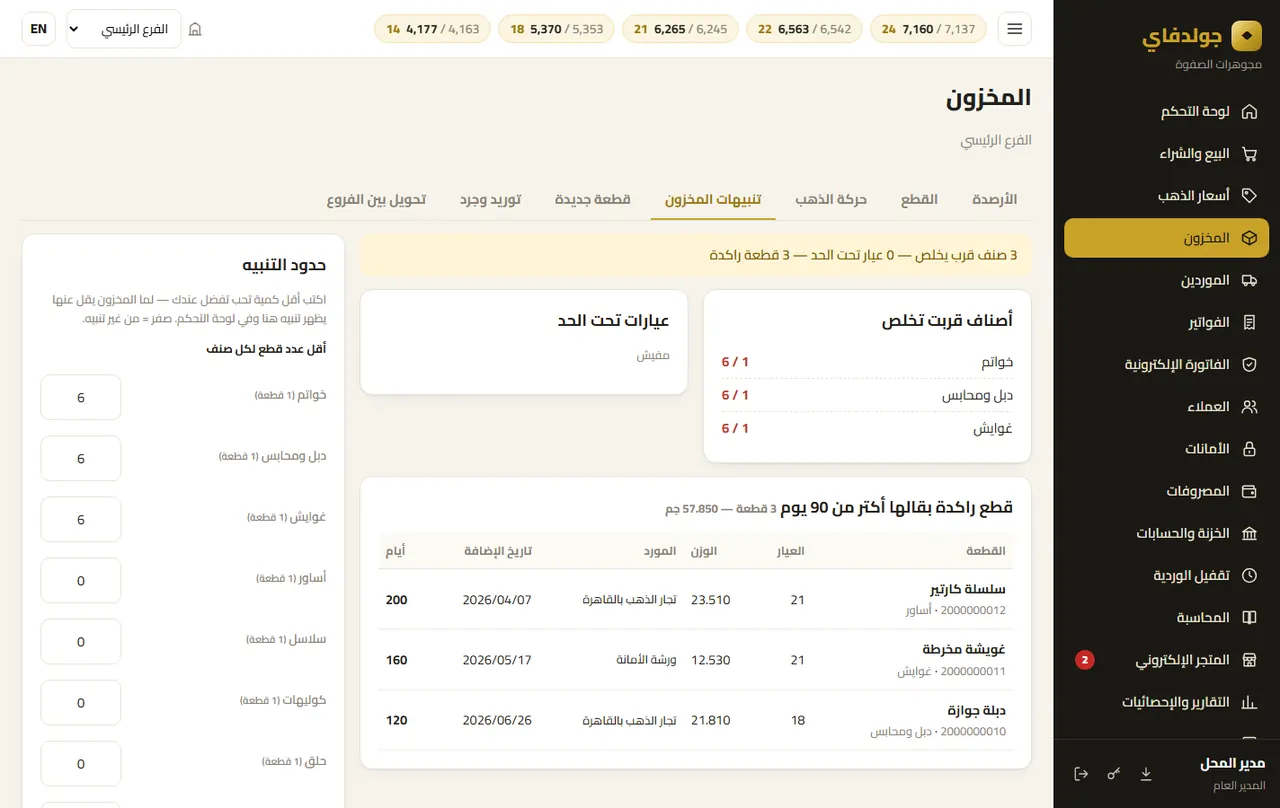Click the people icon for العملاء
Viewport: 1280px width, 808px height.
1249,407
